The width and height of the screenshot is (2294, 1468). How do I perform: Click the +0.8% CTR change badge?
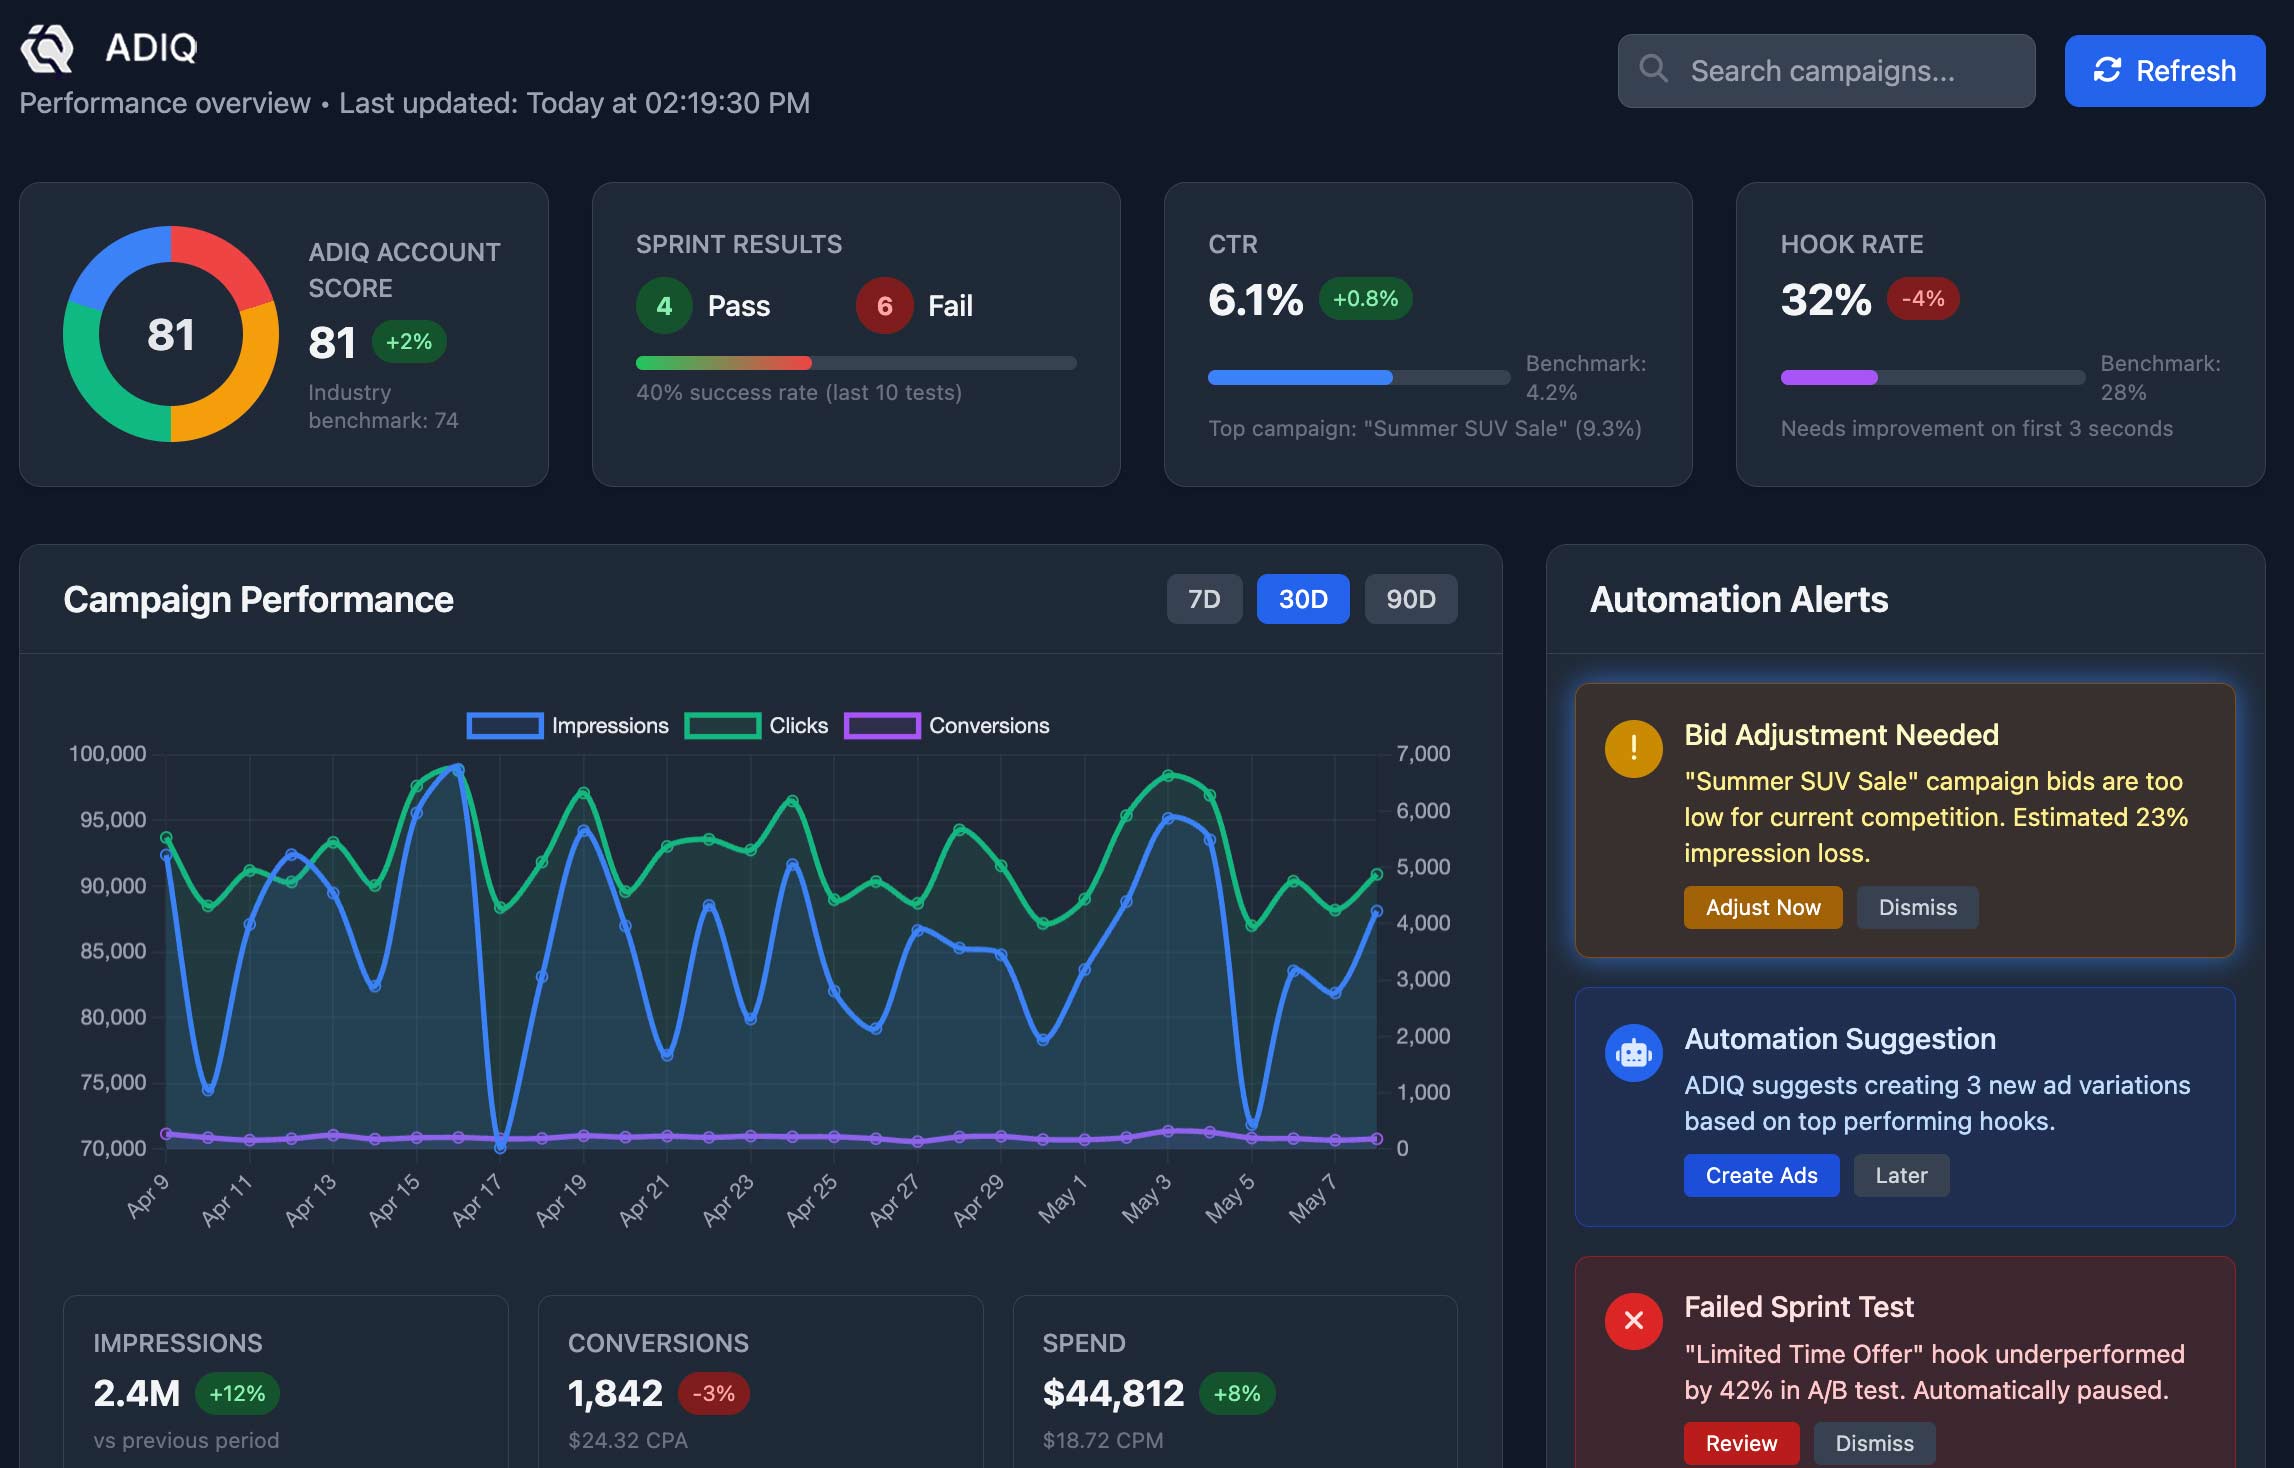pos(1365,299)
